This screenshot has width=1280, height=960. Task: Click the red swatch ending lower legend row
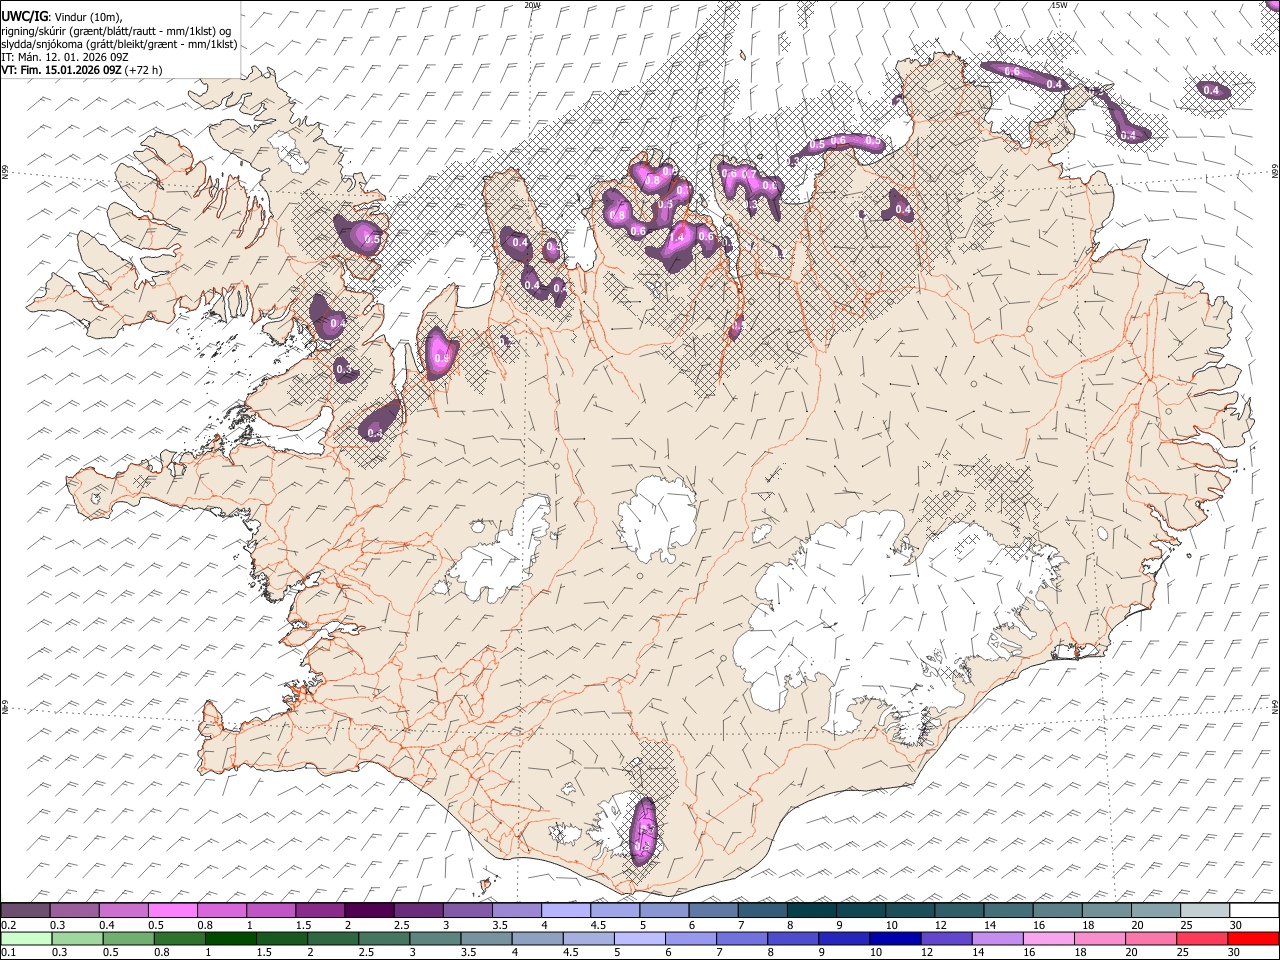pos(1254,938)
